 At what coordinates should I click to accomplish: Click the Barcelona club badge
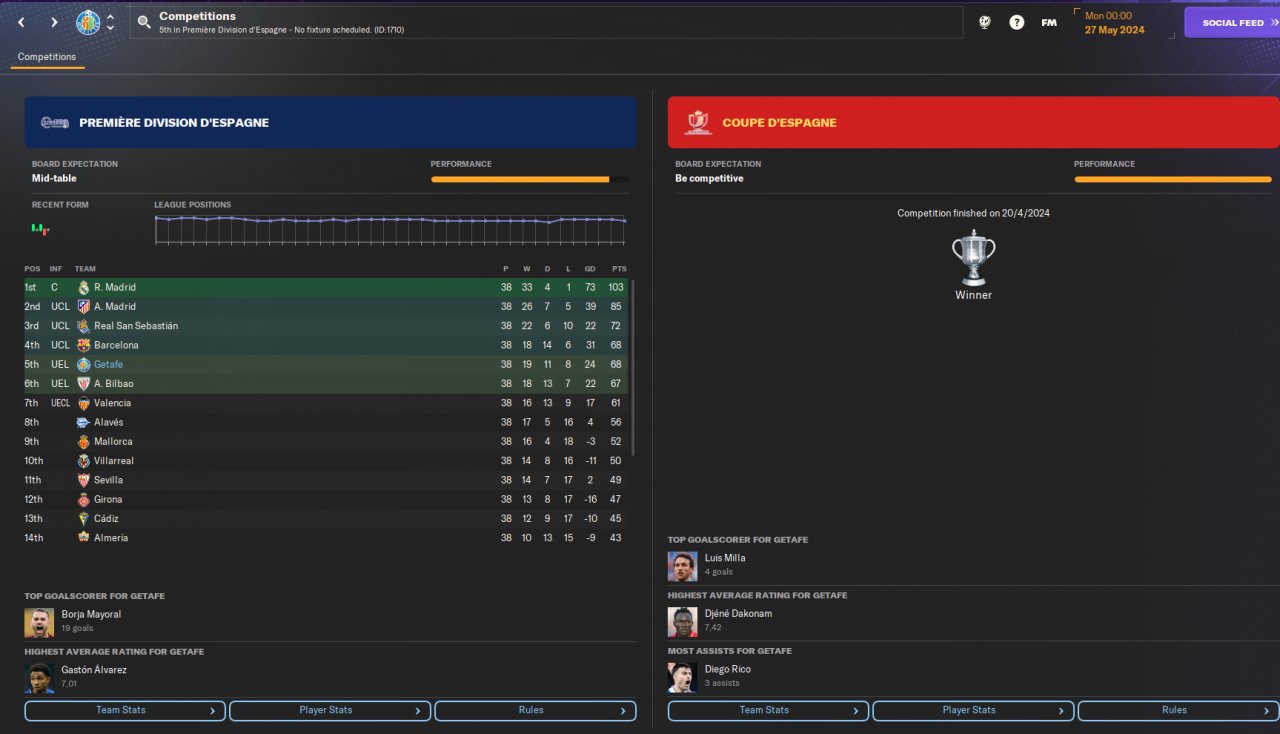[x=84, y=345]
